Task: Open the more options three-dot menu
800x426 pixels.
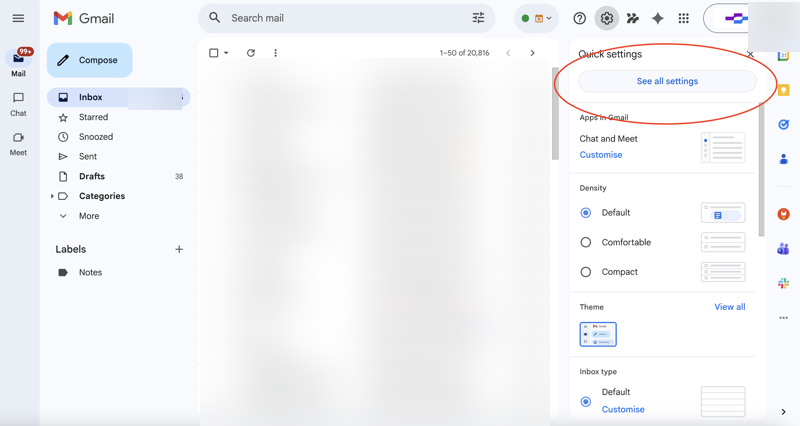Action: coord(276,53)
